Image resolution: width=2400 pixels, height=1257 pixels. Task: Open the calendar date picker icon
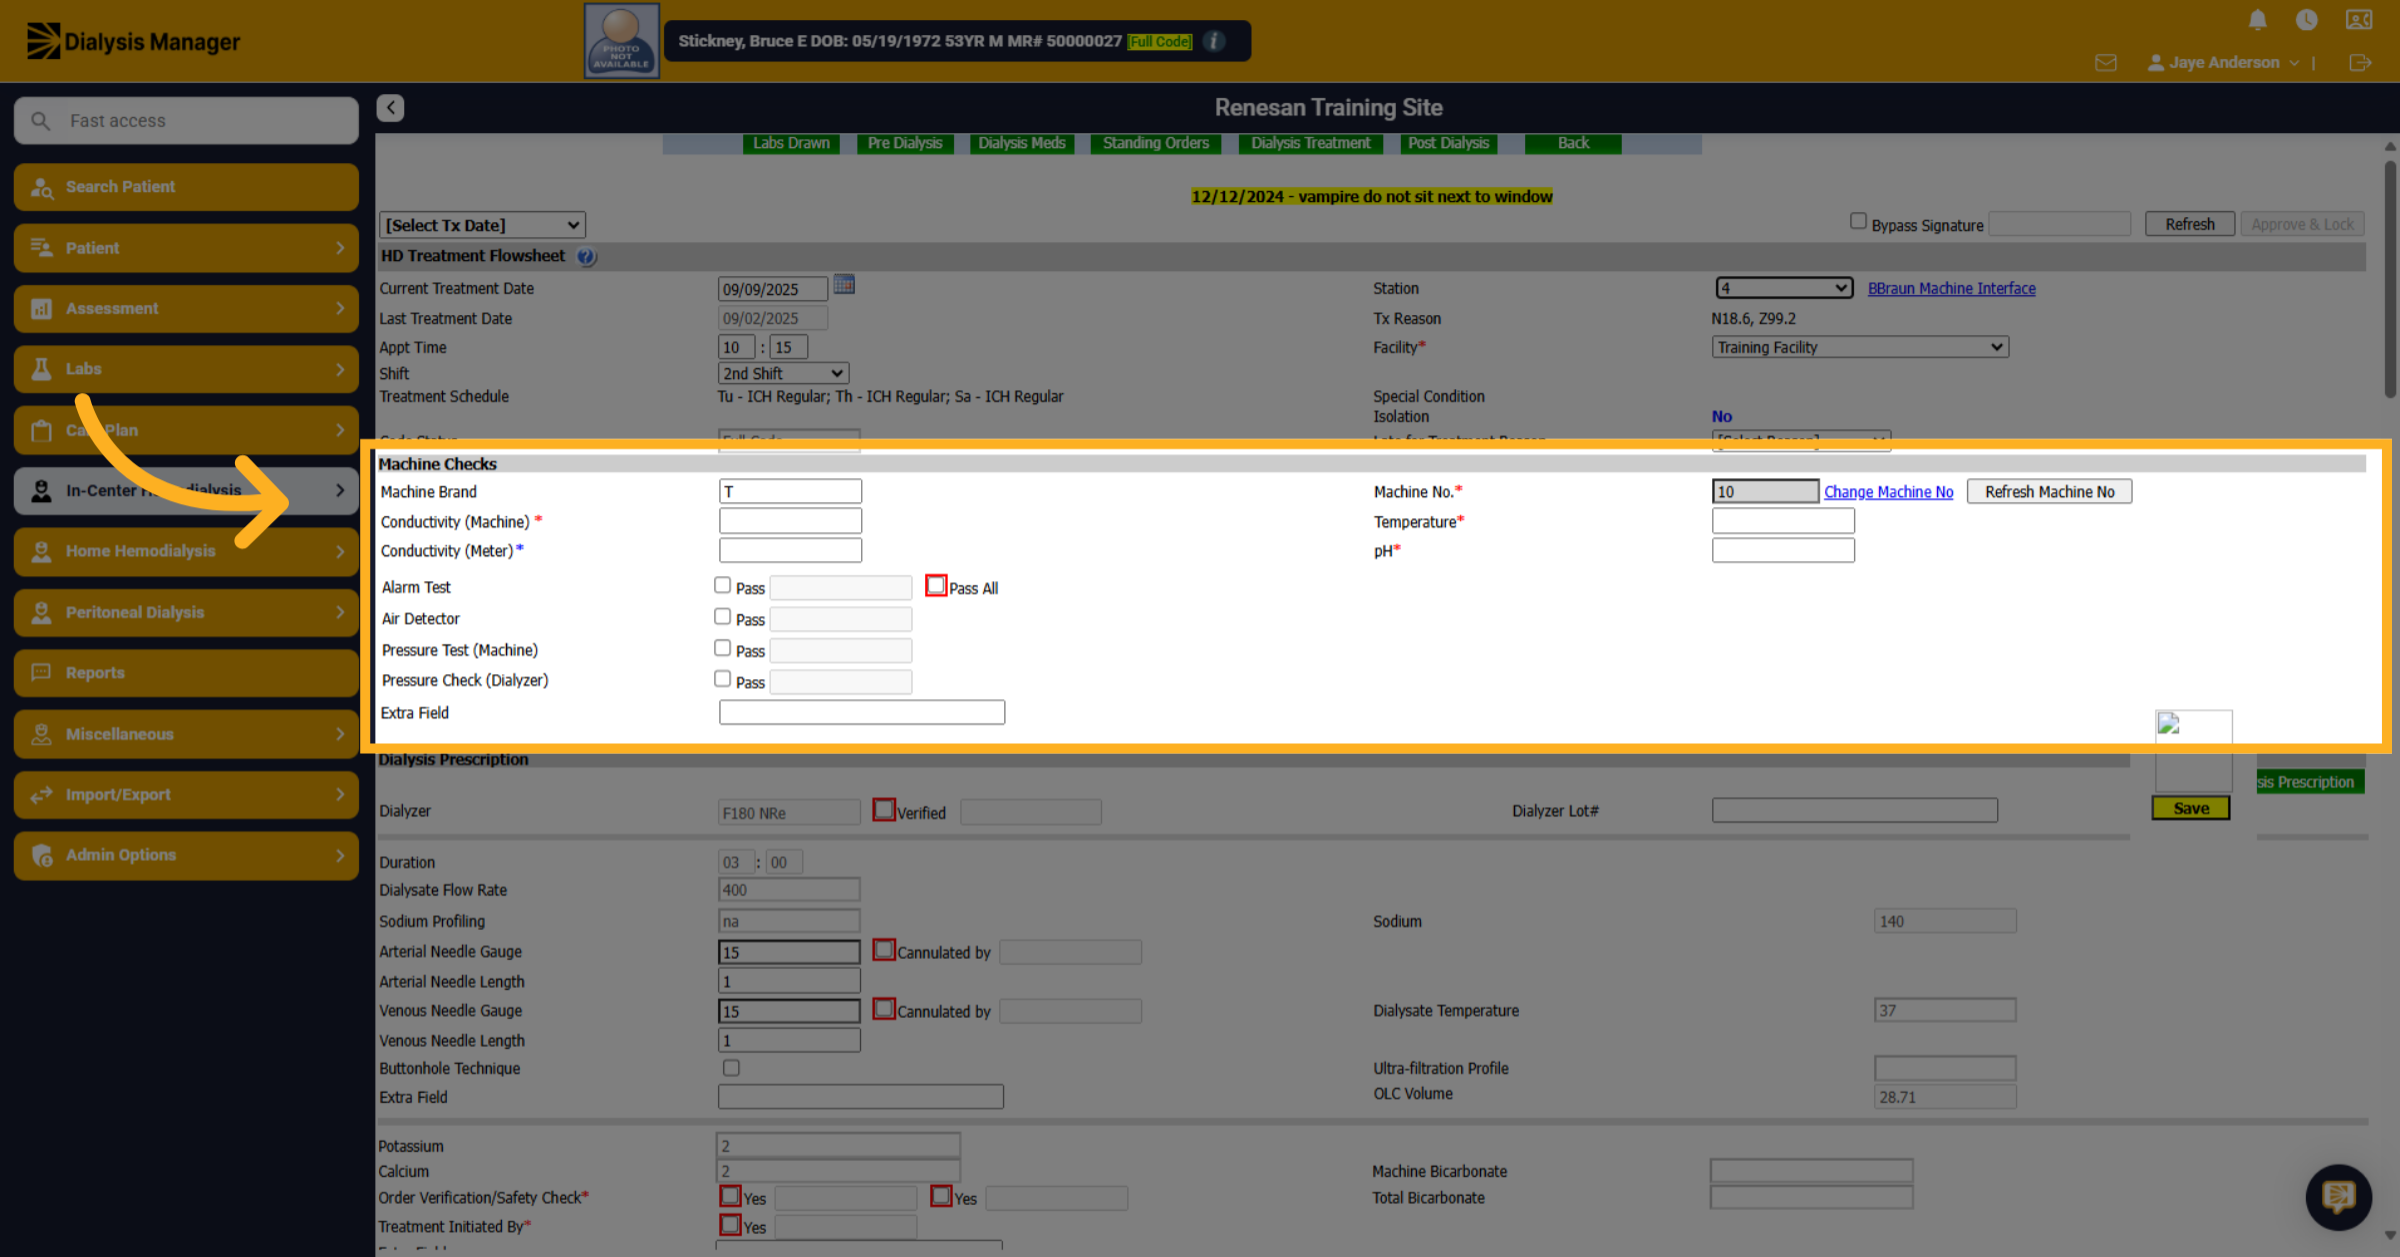[844, 286]
